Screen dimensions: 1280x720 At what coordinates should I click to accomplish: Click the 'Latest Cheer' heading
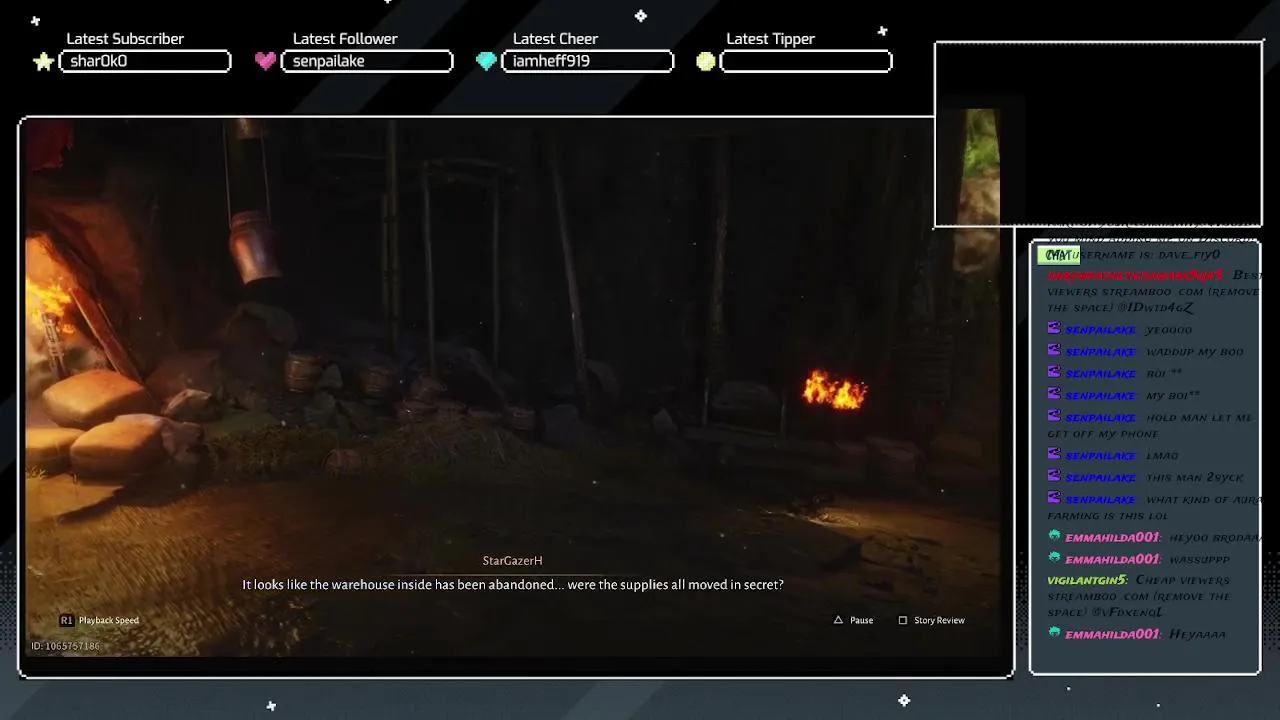[x=555, y=39]
